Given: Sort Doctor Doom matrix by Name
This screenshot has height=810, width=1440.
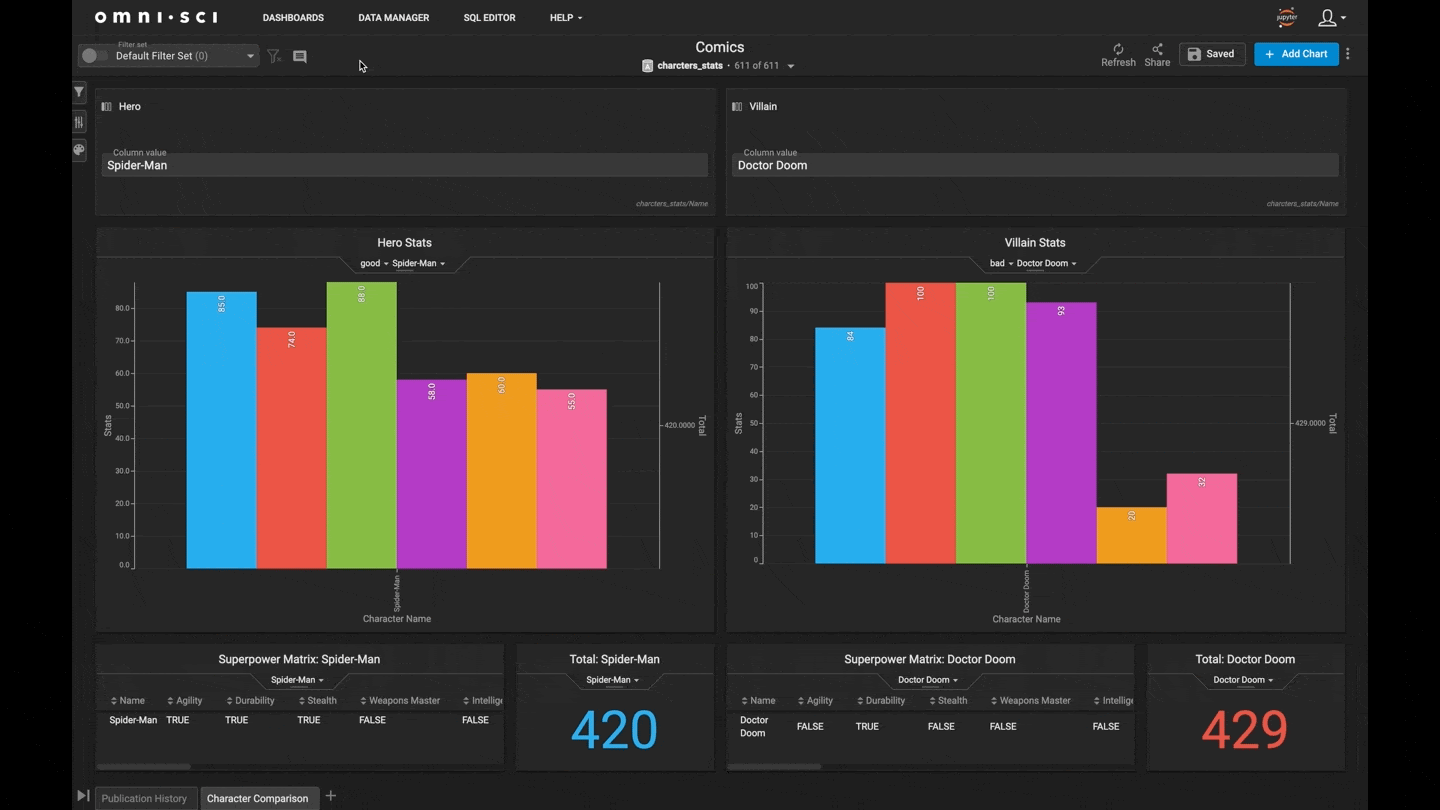Looking at the screenshot, I should click(x=758, y=701).
